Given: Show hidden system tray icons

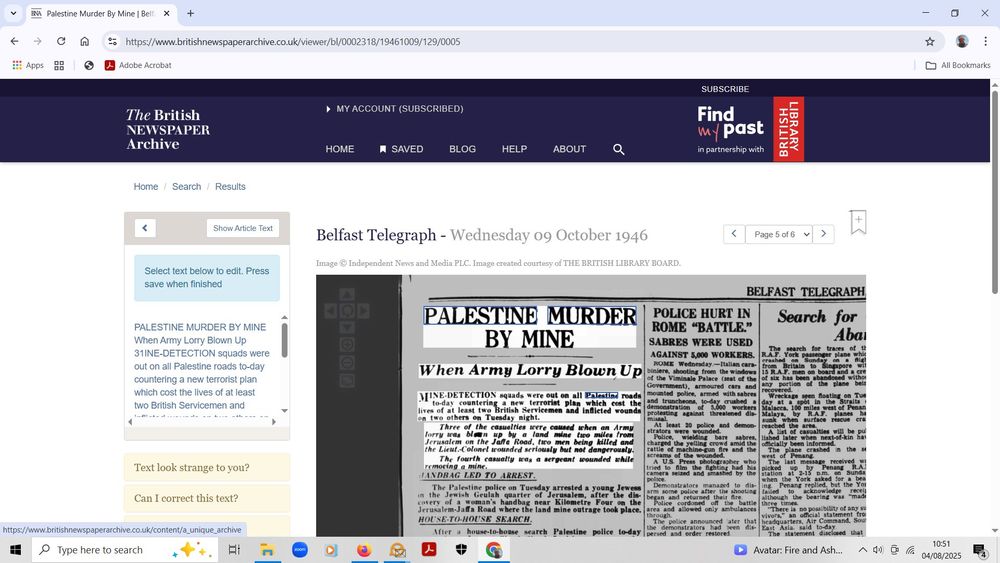Looking at the screenshot, I should click(862, 550).
